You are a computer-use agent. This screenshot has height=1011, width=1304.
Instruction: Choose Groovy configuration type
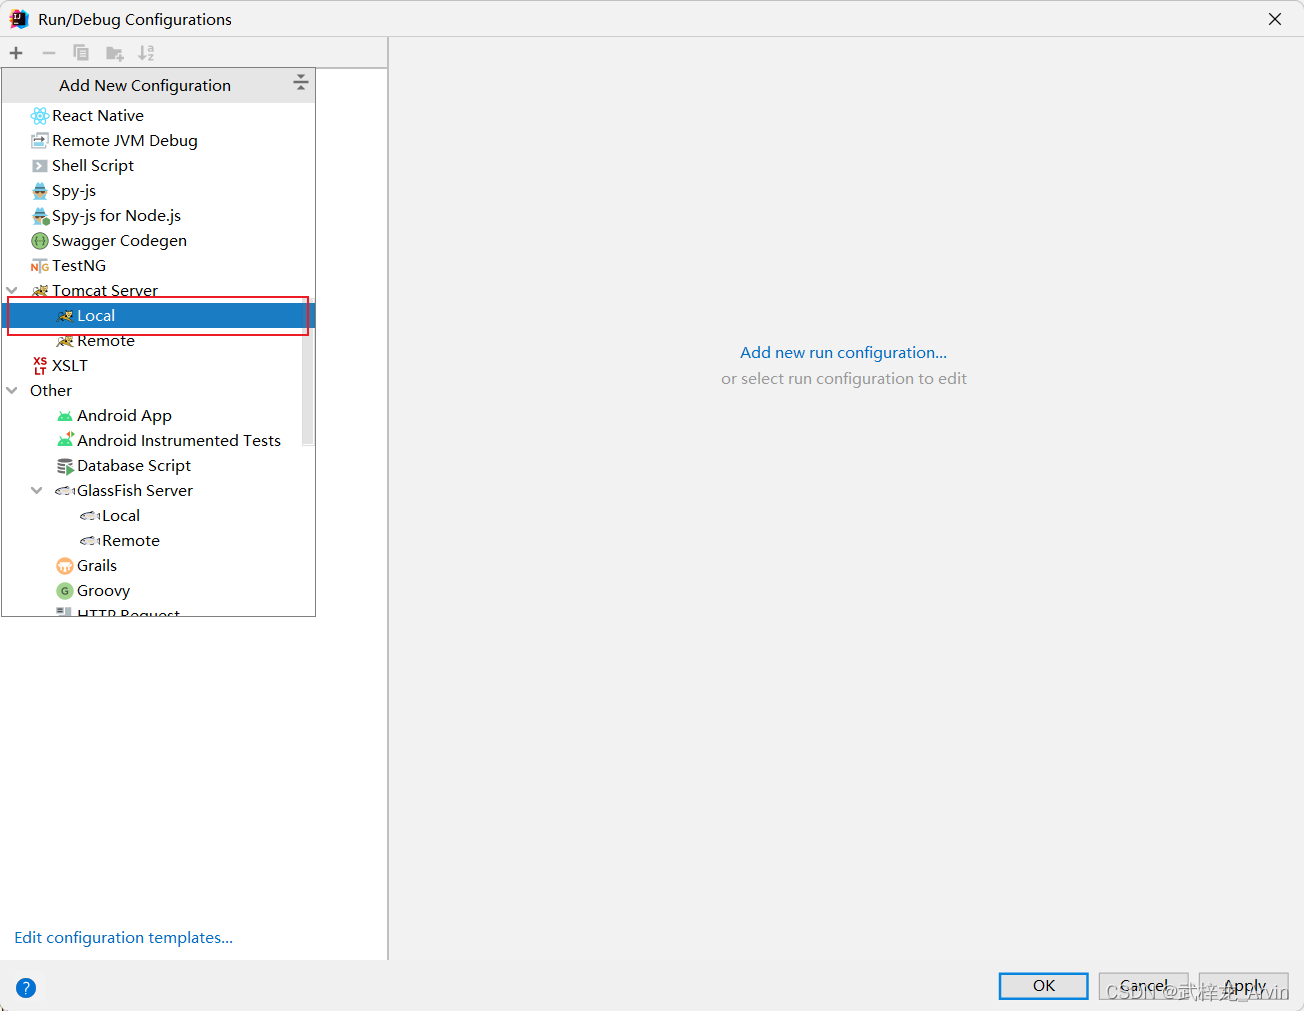click(x=158, y=591)
